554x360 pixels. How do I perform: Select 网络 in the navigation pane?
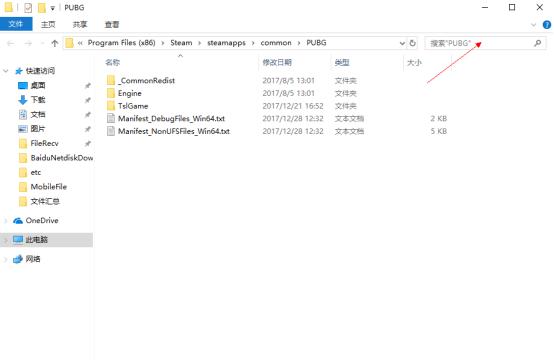pyautogui.click(x=33, y=259)
